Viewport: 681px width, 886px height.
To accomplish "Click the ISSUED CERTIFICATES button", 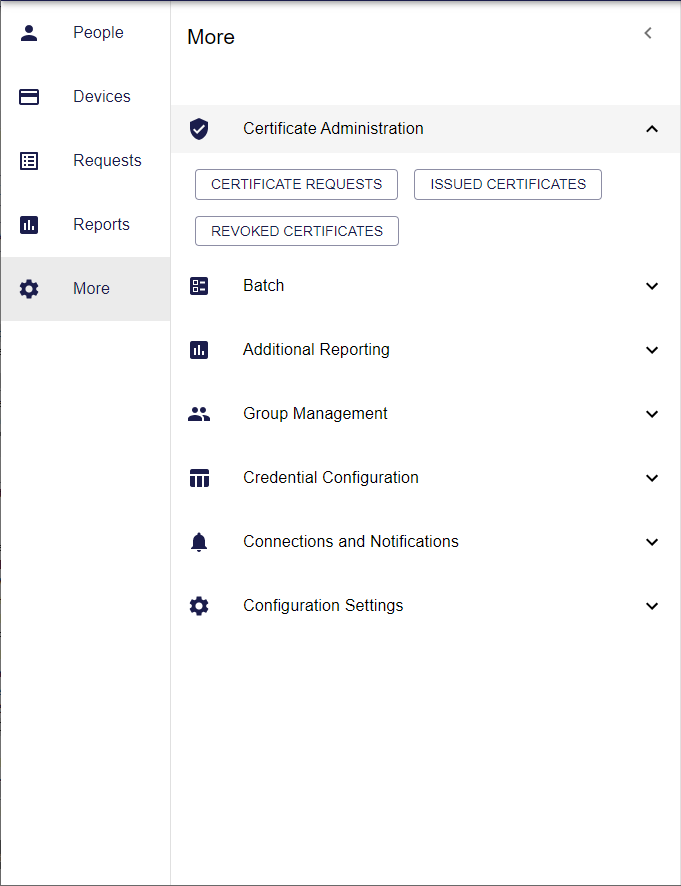I will (x=507, y=184).
